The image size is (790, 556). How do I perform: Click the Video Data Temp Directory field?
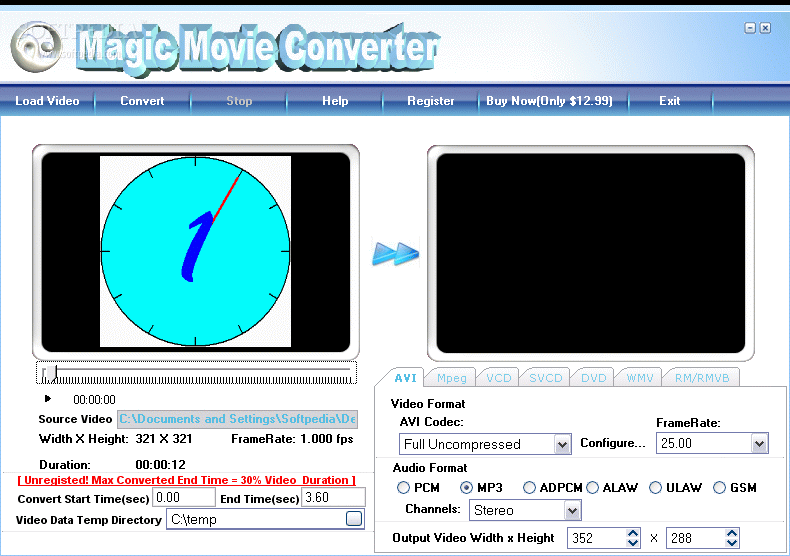[255, 519]
